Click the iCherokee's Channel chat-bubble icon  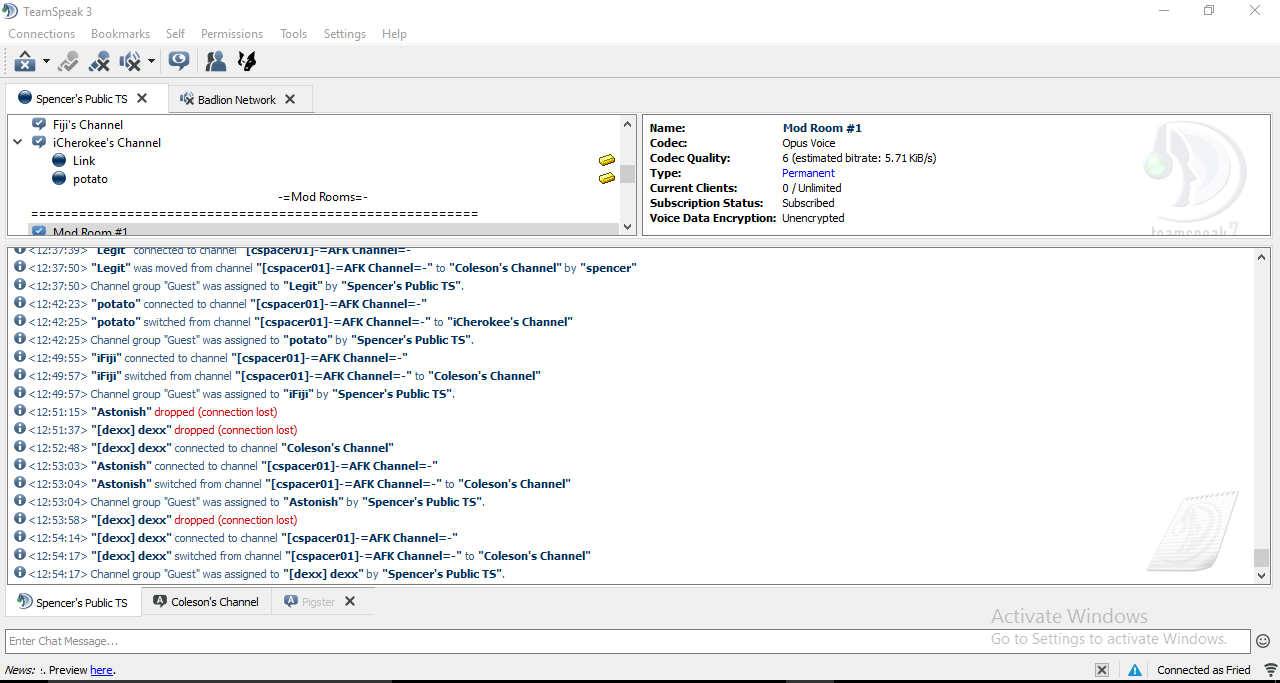click(x=39, y=143)
